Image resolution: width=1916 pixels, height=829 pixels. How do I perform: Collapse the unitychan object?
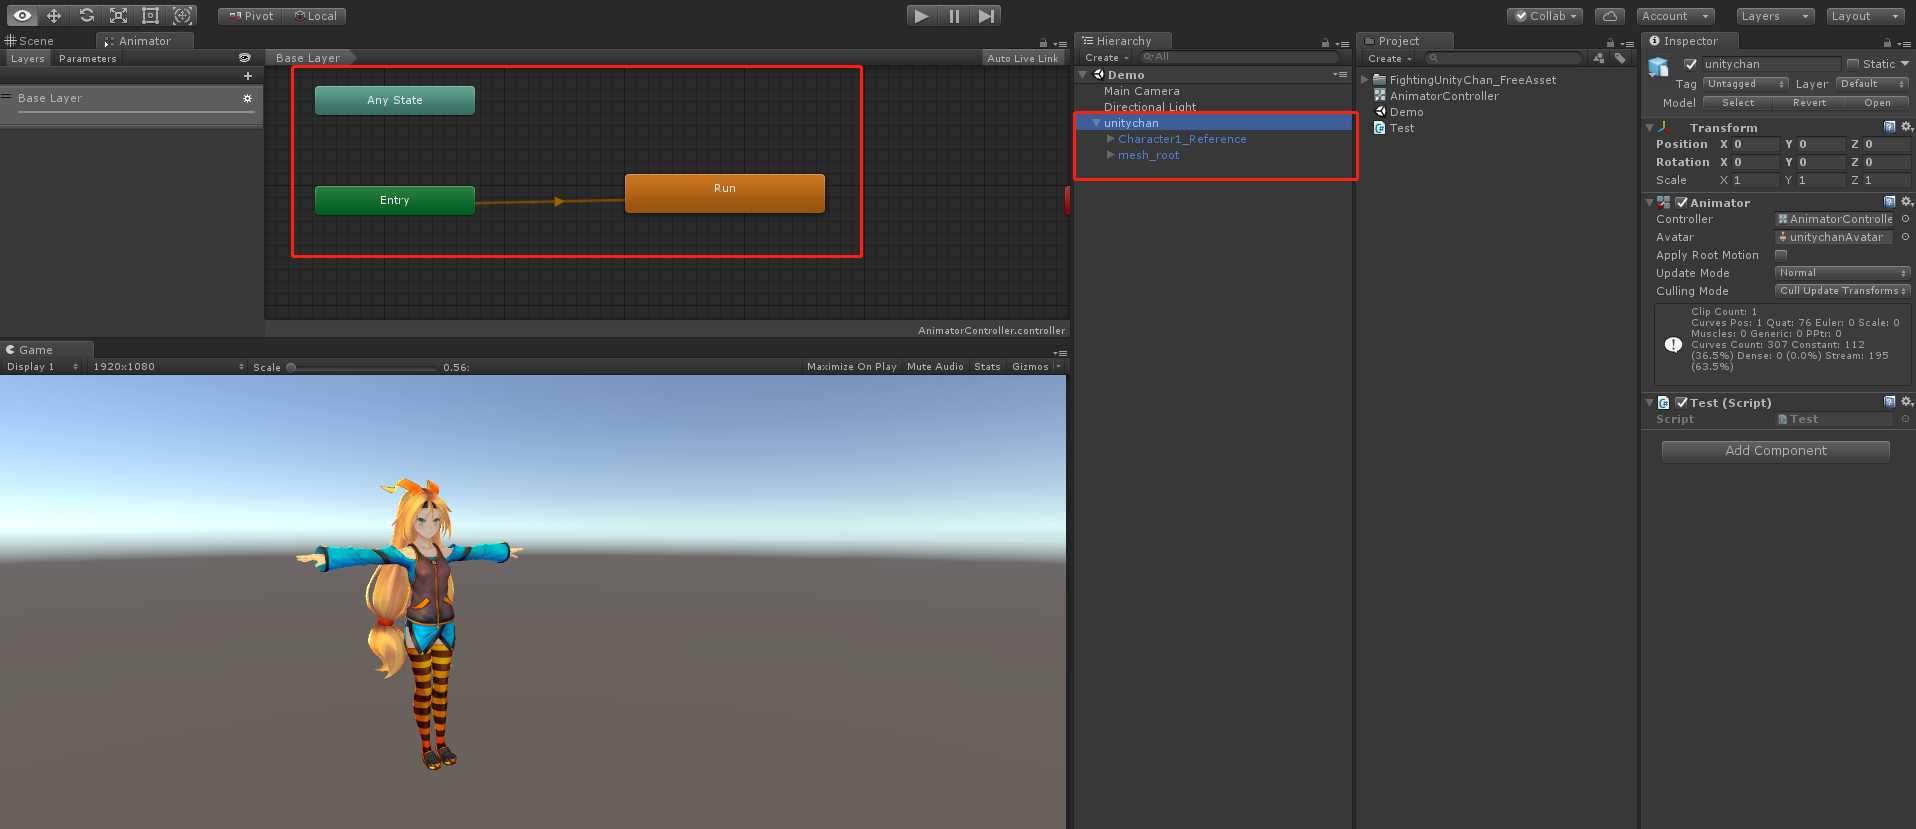1097,123
